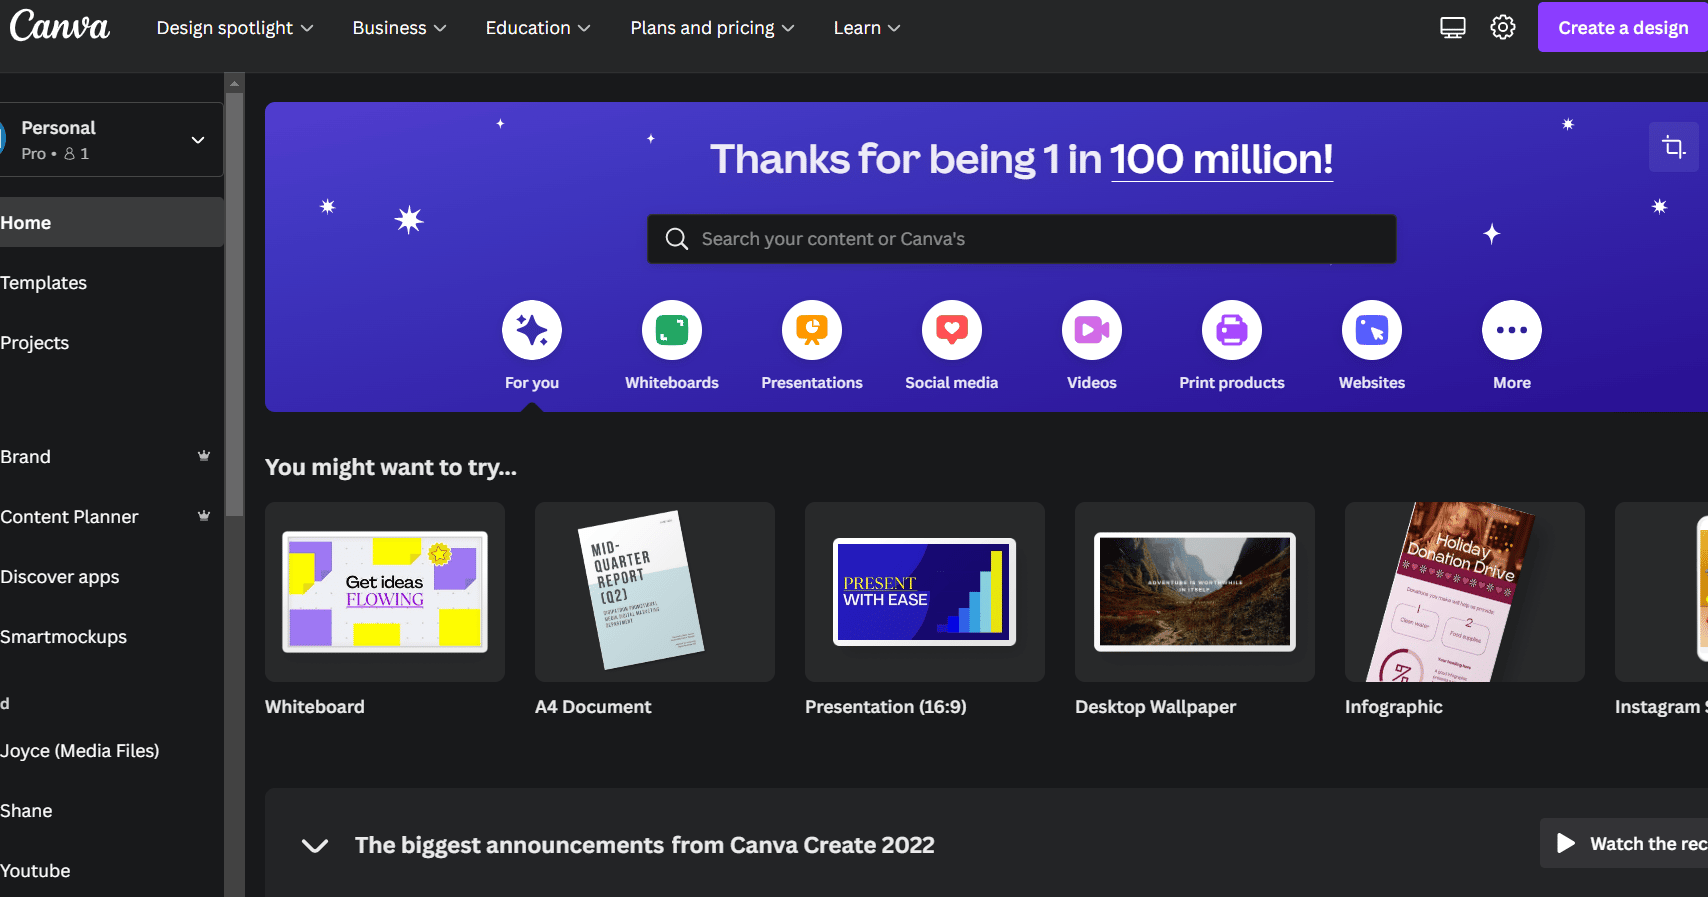The height and width of the screenshot is (897, 1708).
Task: Select the Social media heart icon
Action: (x=952, y=330)
